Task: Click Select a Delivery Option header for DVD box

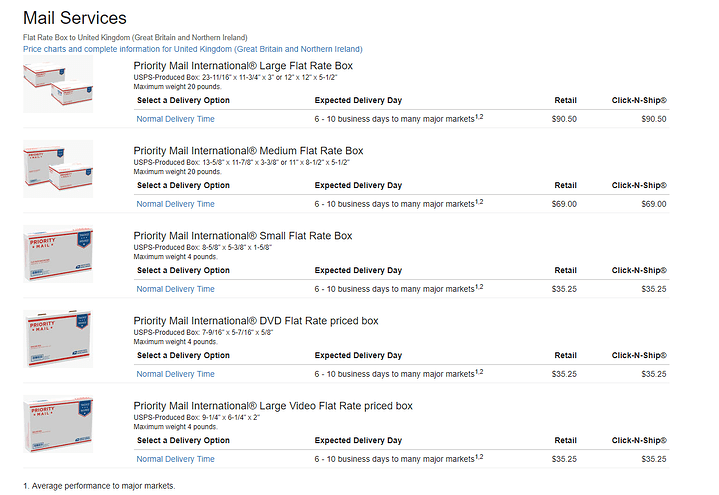Action: click(x=183, y=355)
